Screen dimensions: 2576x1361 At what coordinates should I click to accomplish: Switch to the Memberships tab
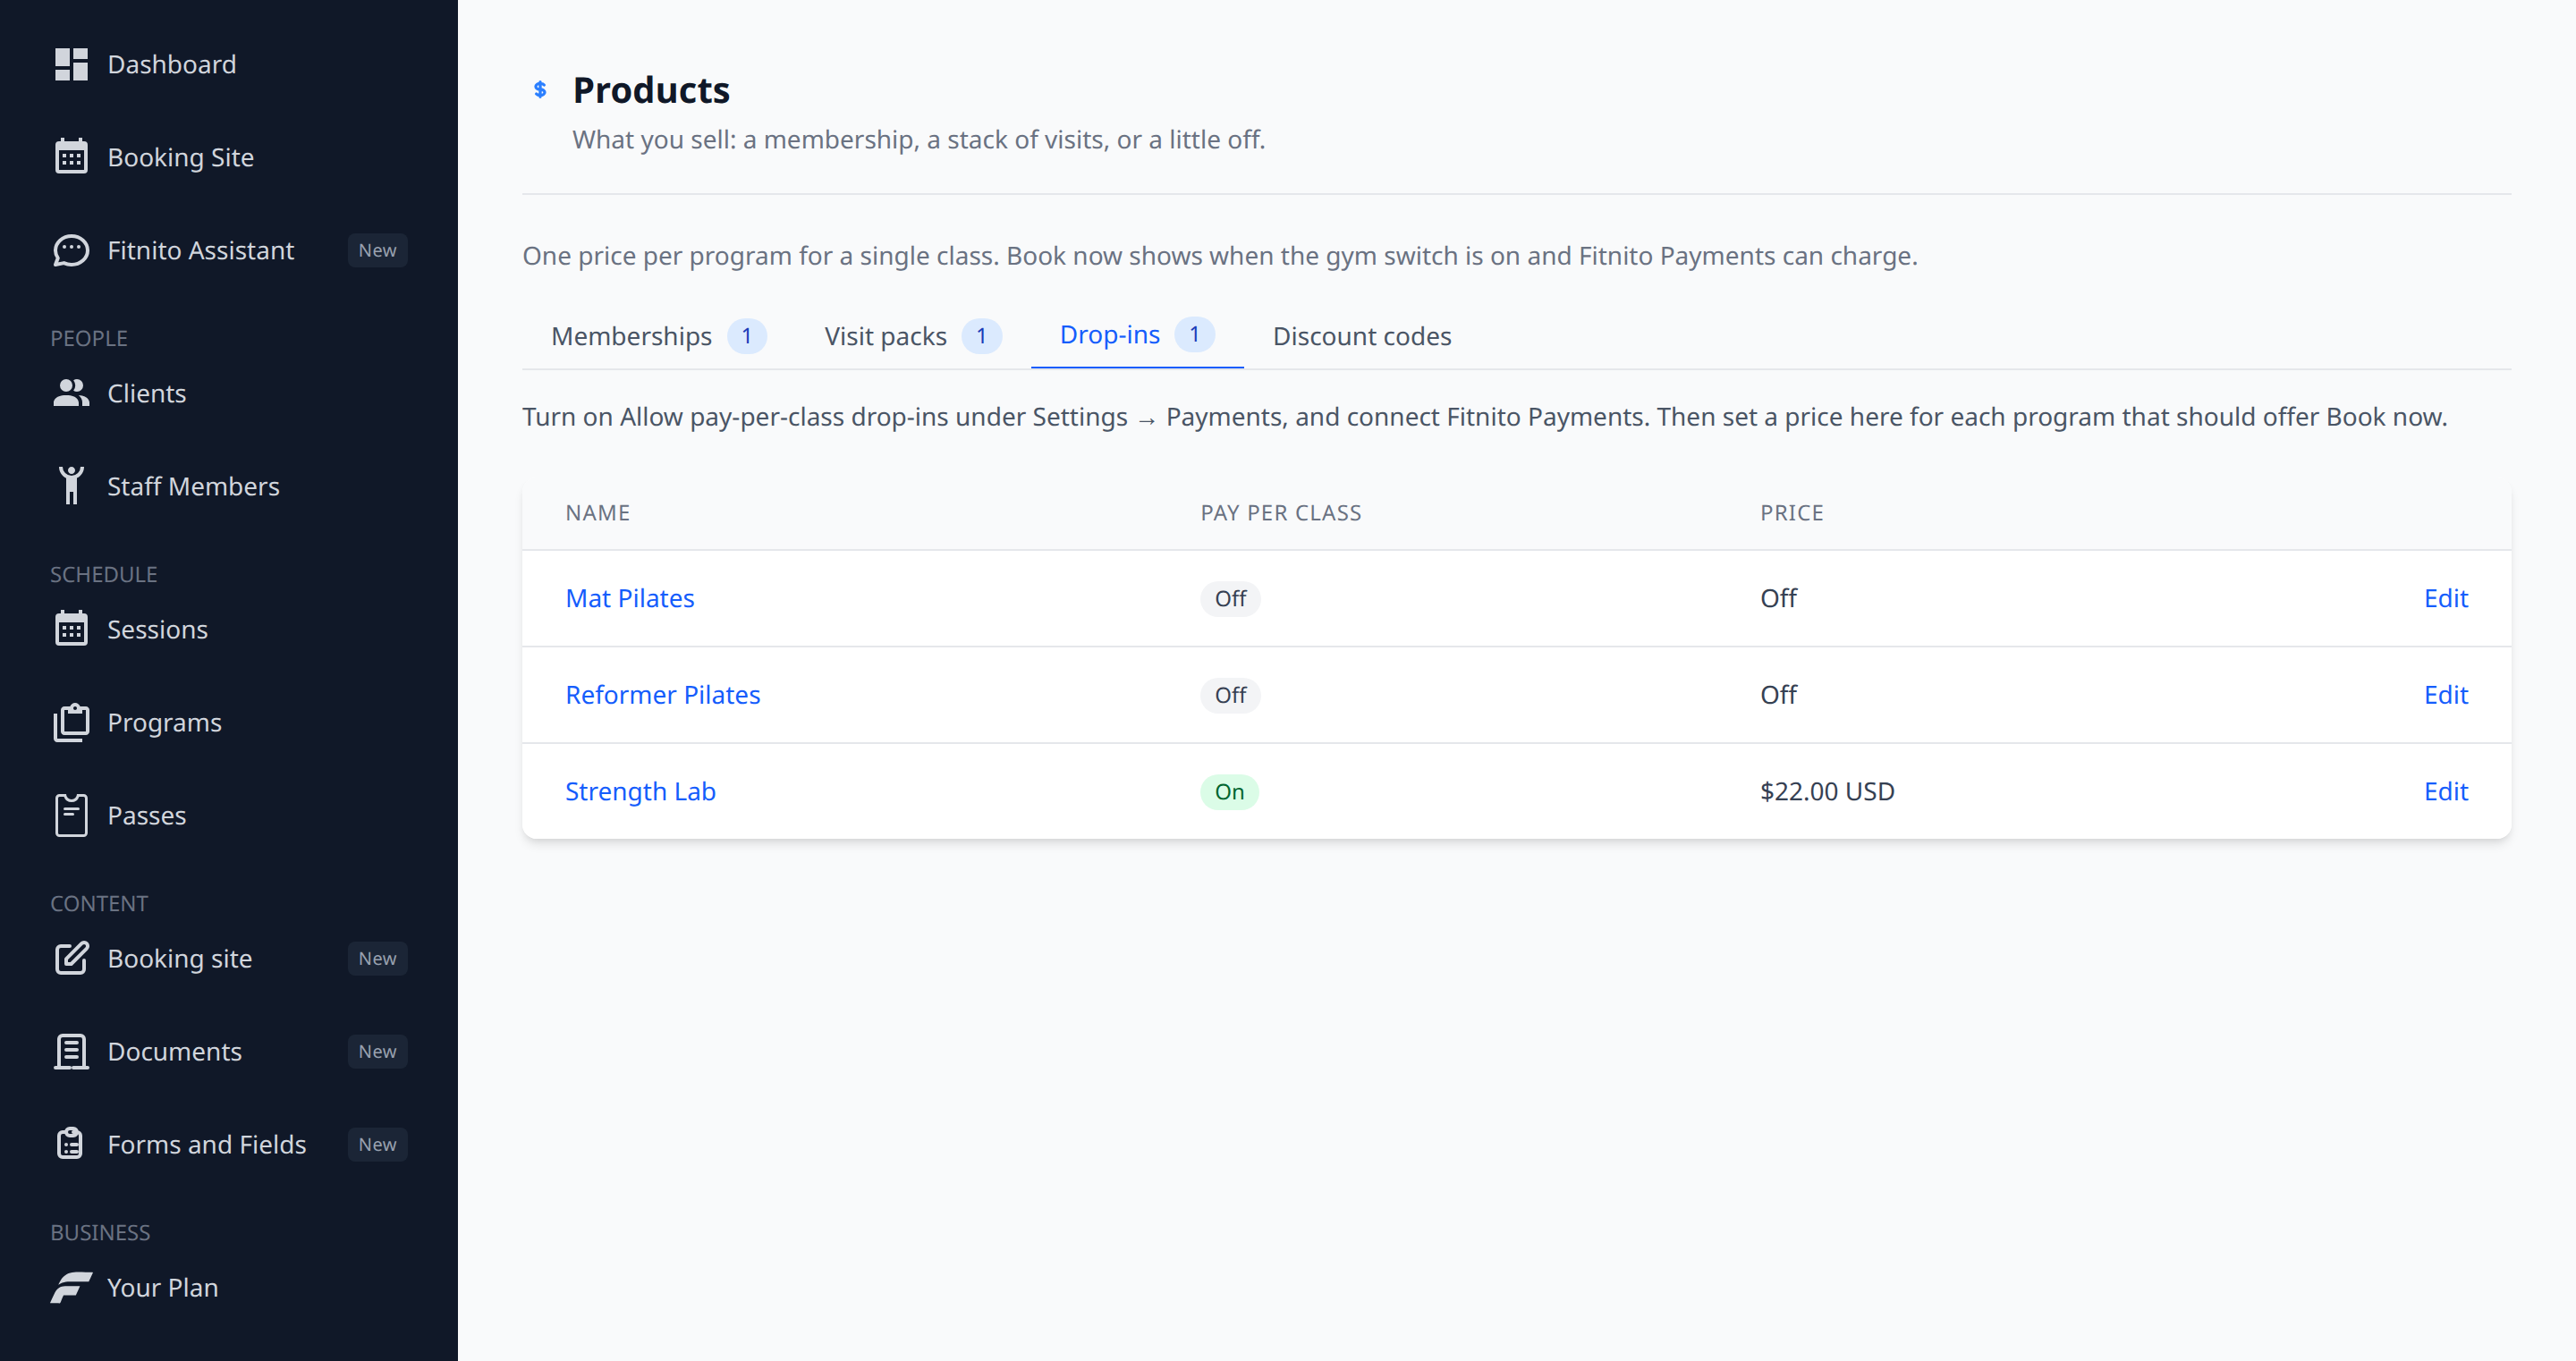(658, 336)
